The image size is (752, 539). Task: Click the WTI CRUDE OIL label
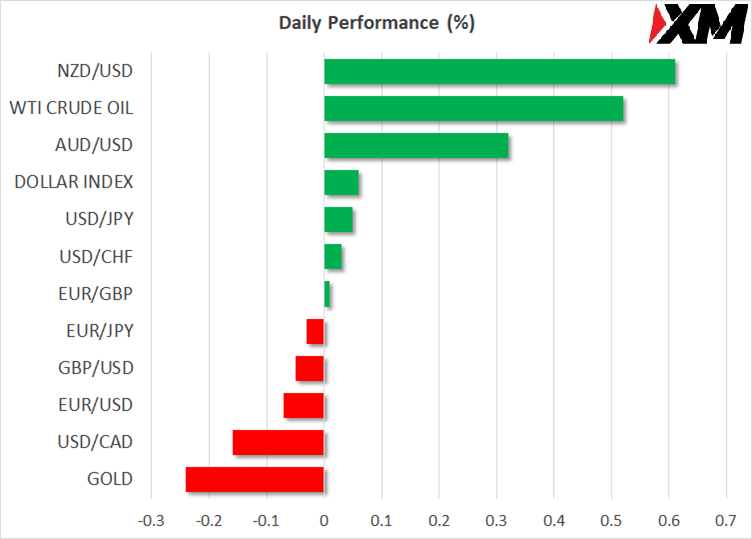[x=71, y=108]
